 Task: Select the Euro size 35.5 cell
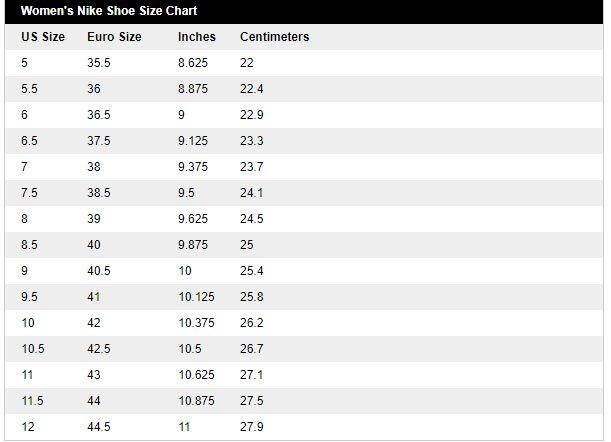click(x=99, y=63)
